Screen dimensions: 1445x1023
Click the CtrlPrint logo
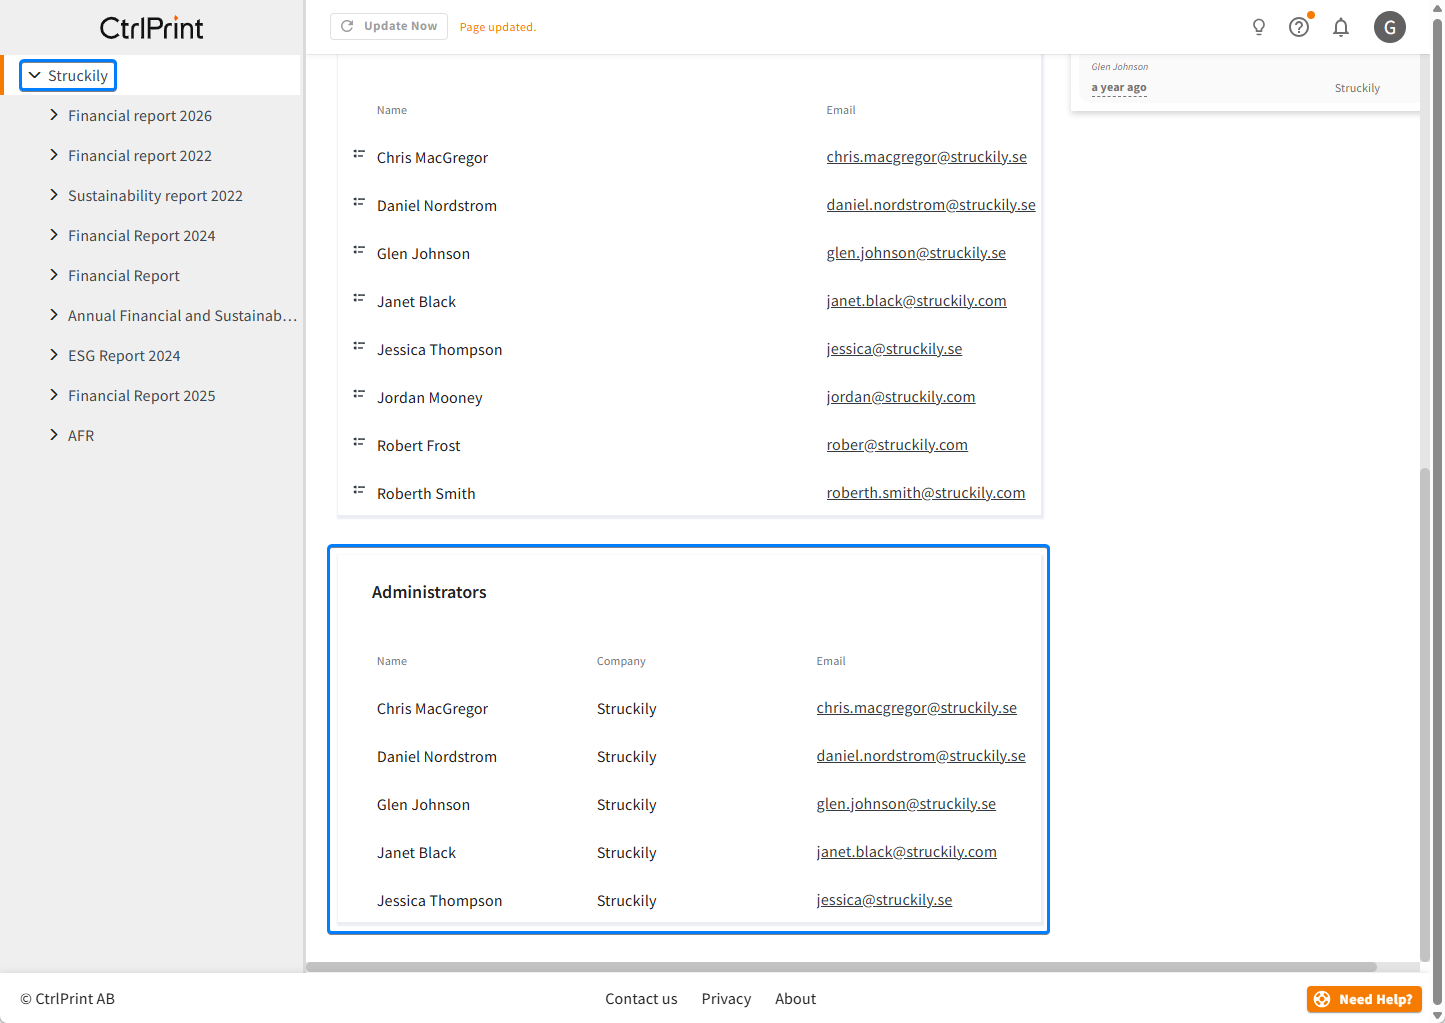click(x=152, y=27)
